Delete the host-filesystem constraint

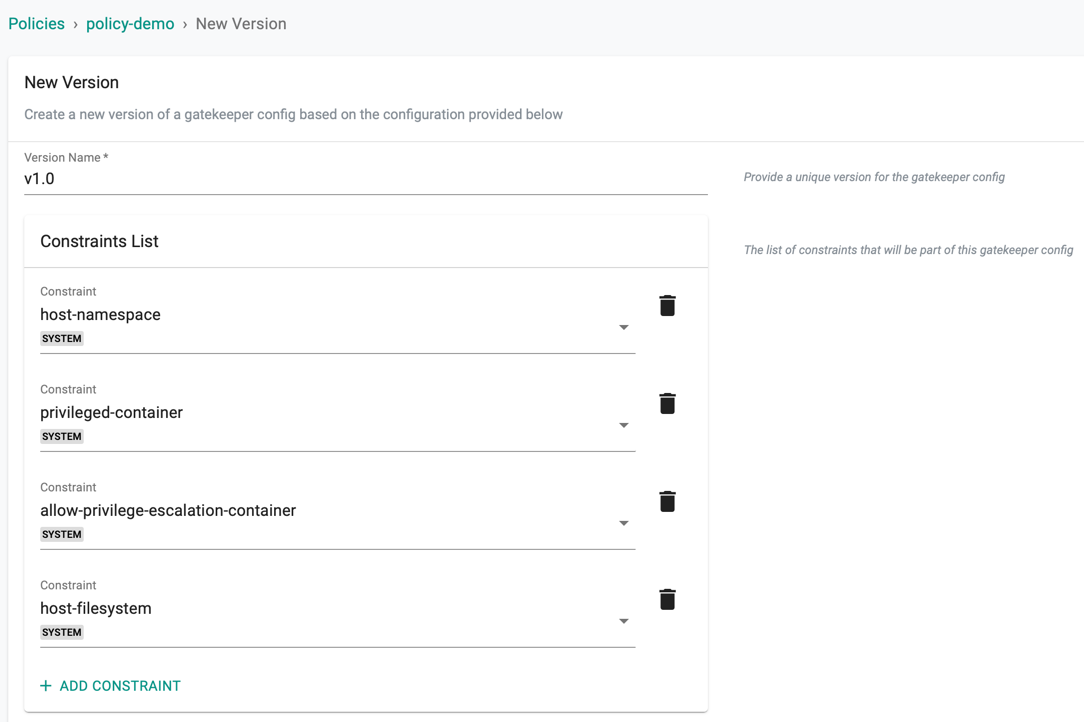click(667, 599)
